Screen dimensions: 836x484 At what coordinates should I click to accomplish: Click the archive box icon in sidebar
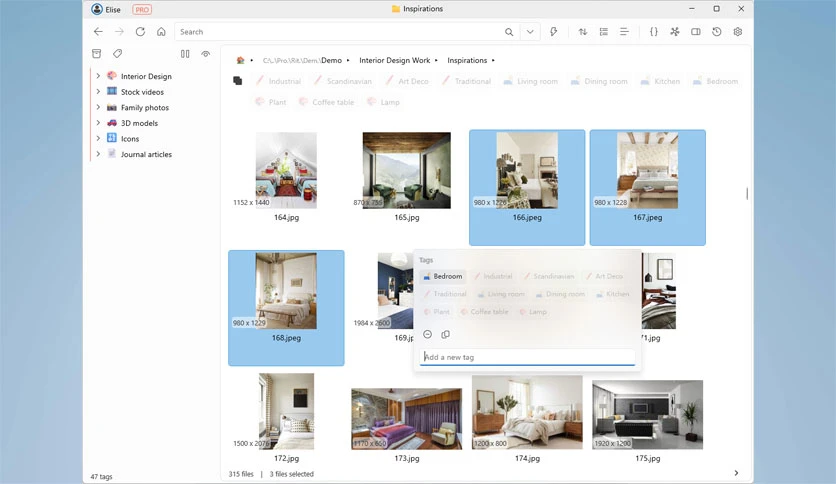(x=97, y=53)
